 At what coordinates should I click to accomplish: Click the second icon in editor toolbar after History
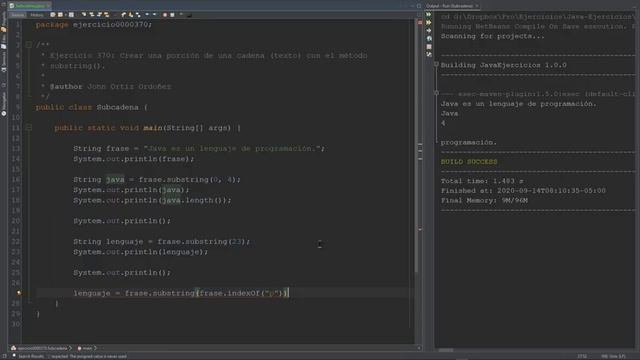click(x=60, y=15)
